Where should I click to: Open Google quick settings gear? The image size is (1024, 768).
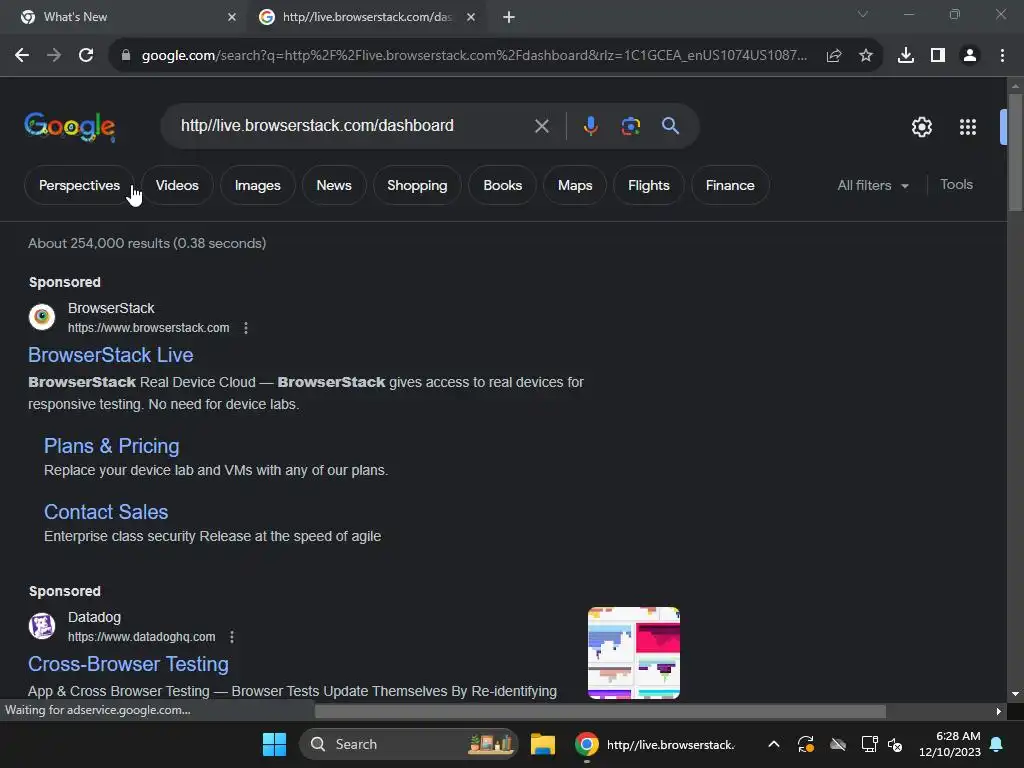click(921, 127)
